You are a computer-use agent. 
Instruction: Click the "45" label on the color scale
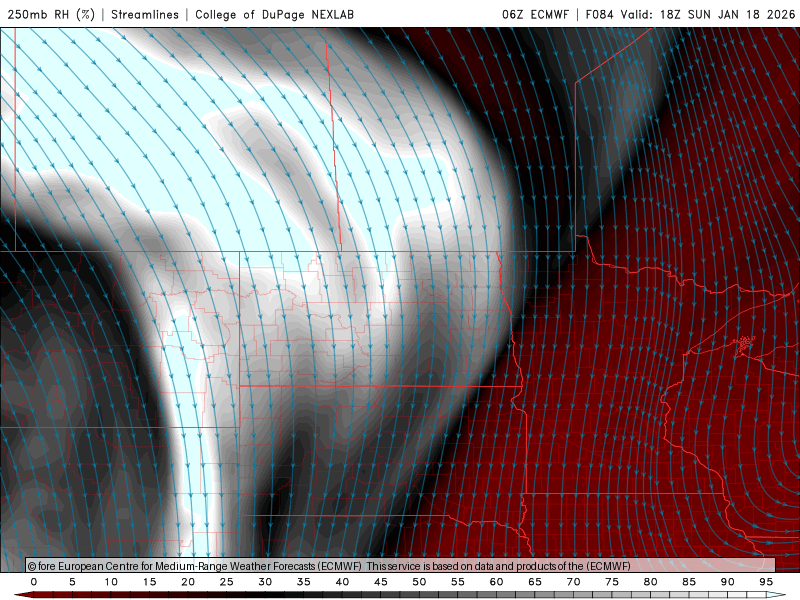381,582
